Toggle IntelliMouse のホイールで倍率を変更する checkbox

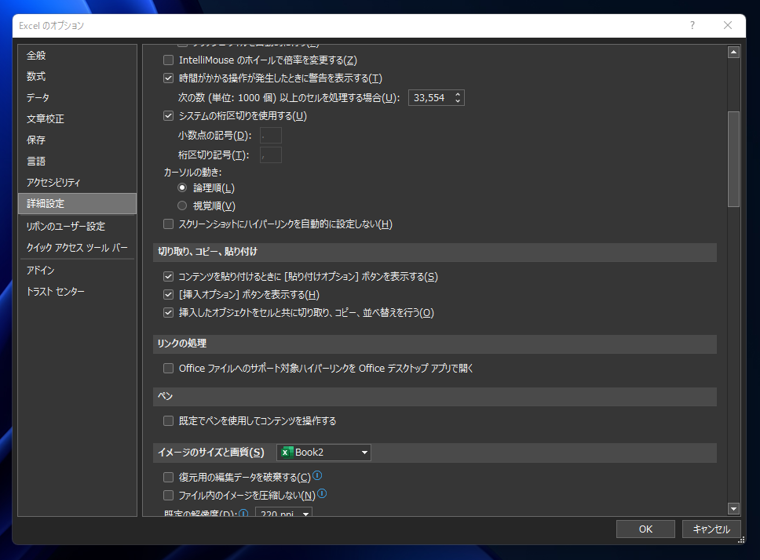pyautogui.click(x=168, y=60)
